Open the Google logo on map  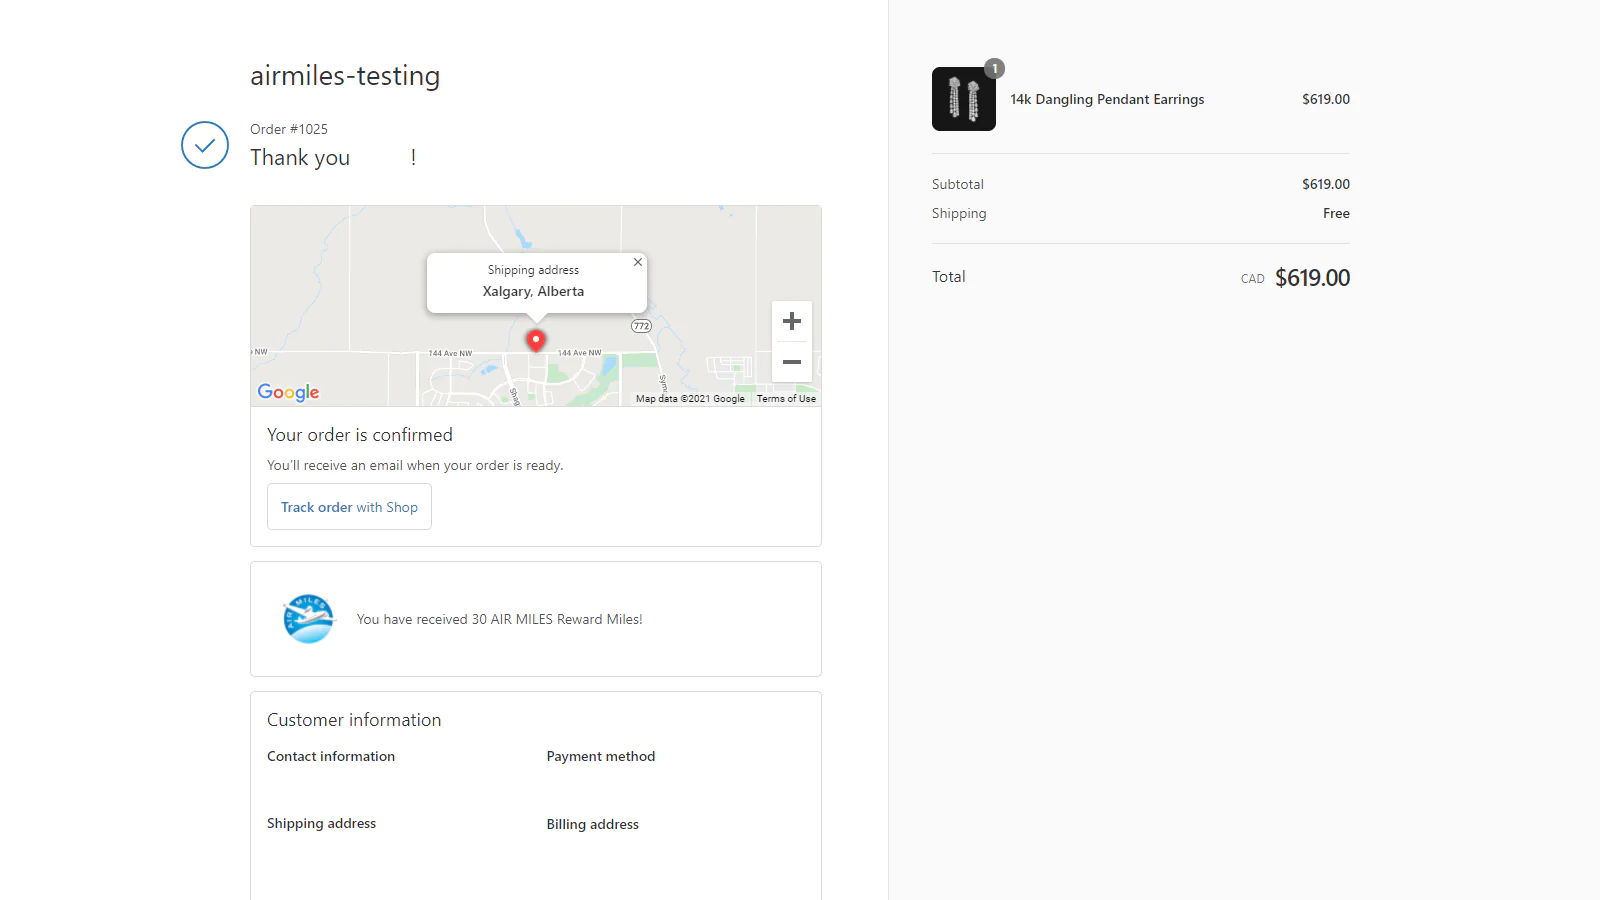point(288,392)
